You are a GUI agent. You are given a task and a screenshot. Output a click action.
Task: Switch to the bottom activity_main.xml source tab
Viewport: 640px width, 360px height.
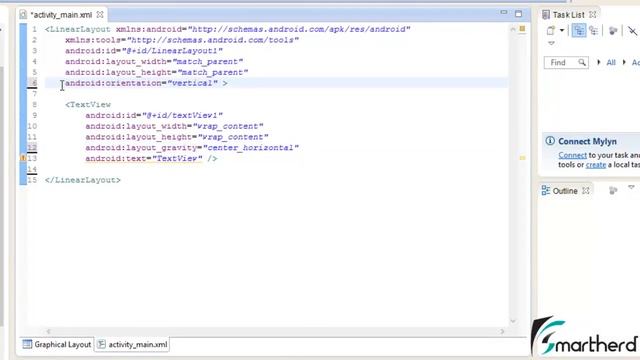[x=132, y=344]
